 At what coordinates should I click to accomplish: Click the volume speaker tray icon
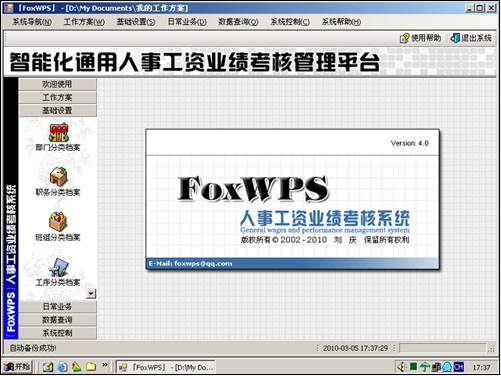(402, 367)
